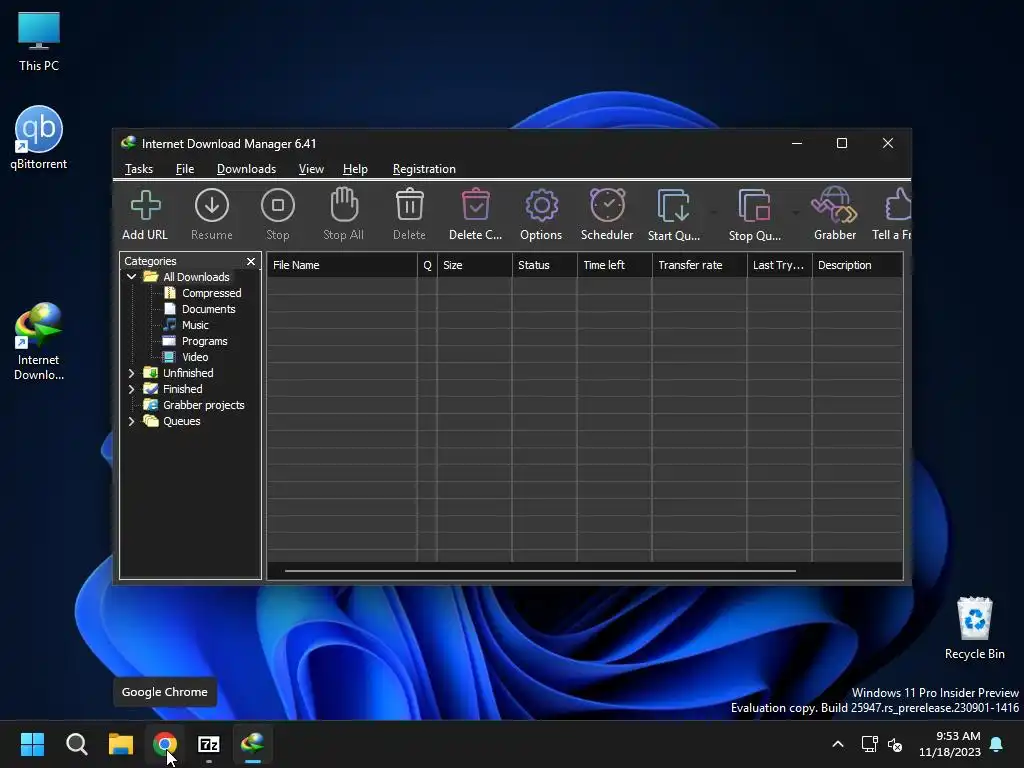Open the Scheduler clock icon
This screenshot has height=768, width=1024.
[x=607, y=205]
